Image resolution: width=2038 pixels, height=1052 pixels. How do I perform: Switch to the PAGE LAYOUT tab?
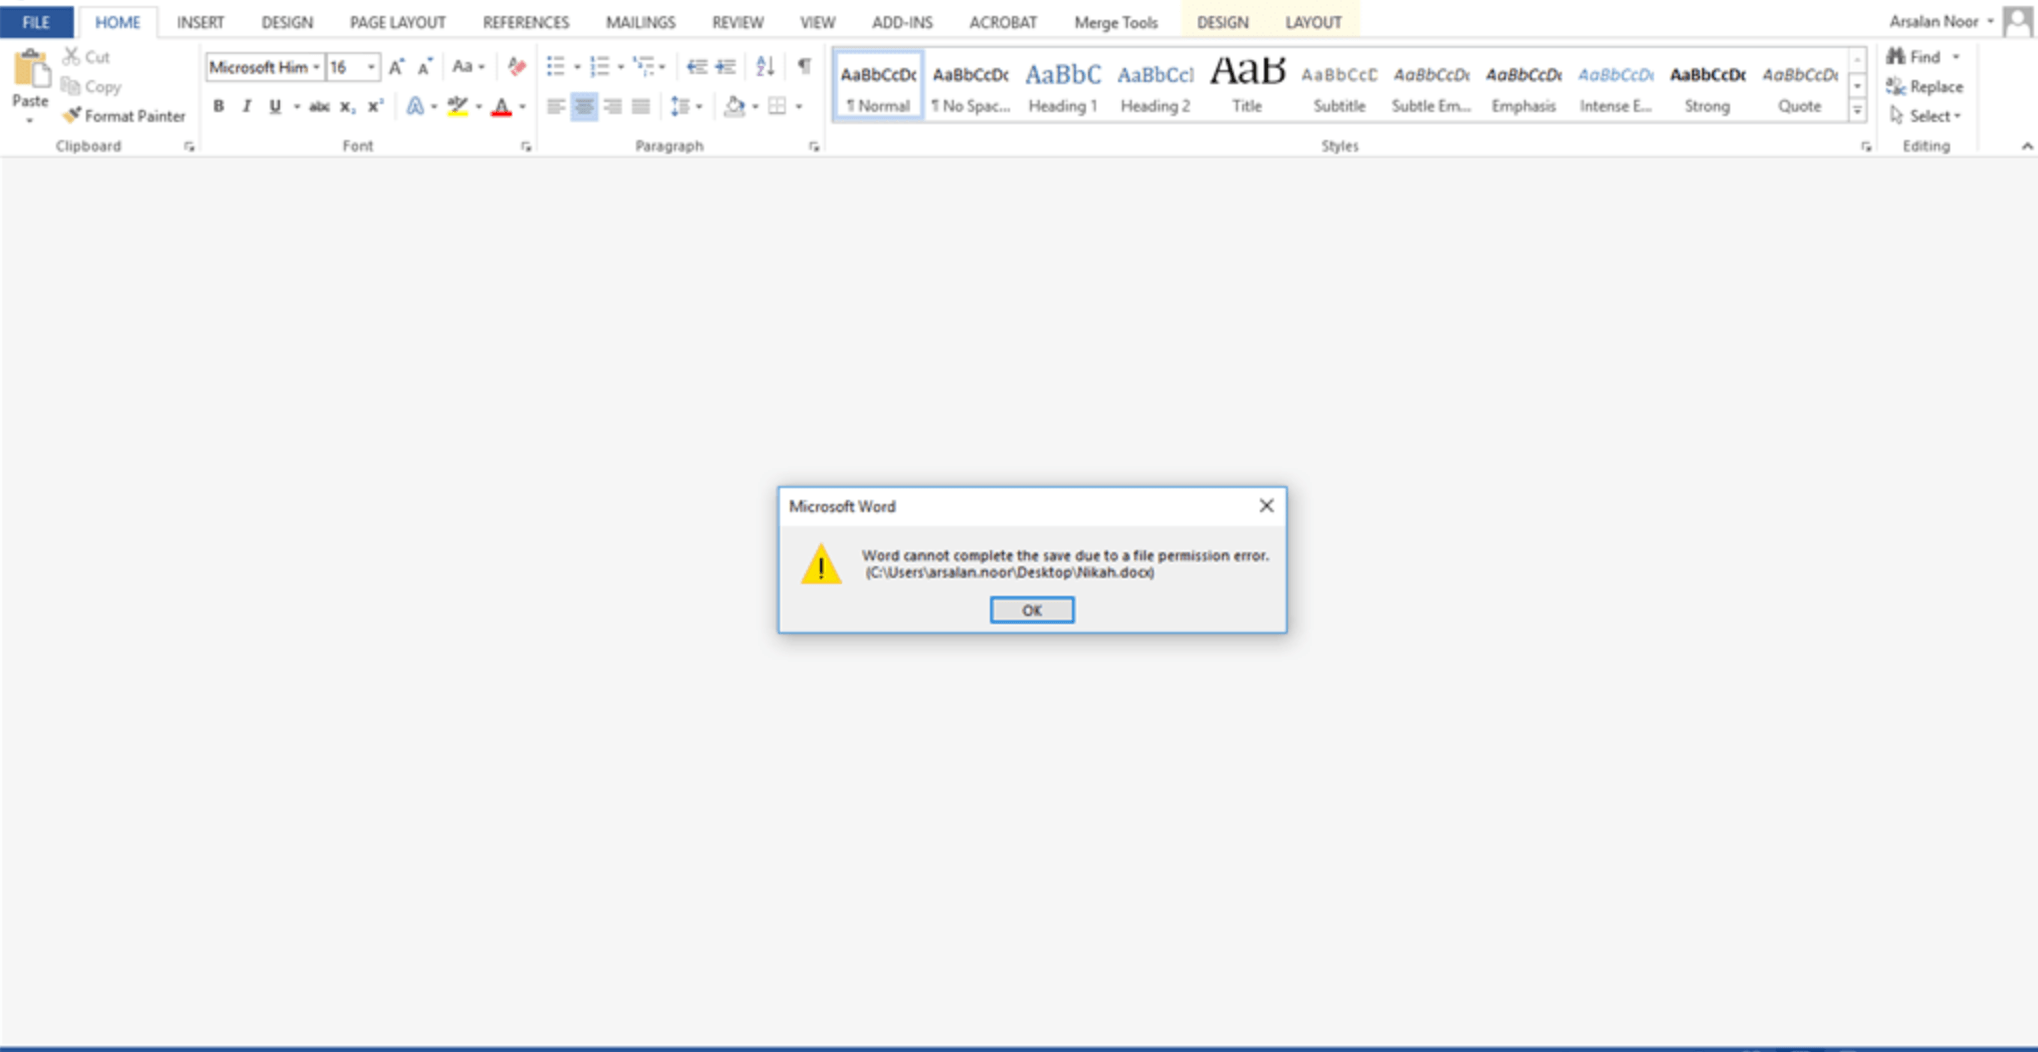397,22
